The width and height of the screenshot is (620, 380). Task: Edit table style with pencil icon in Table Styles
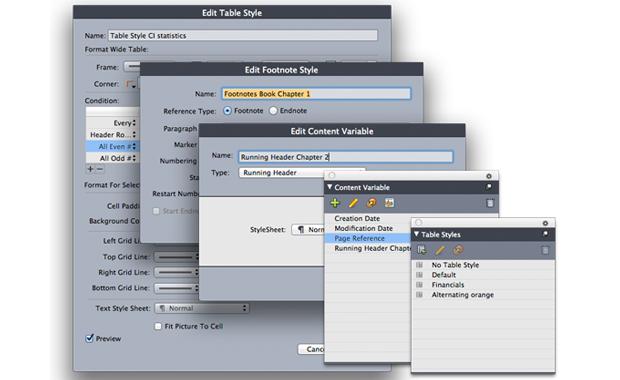tap(440, 250)
